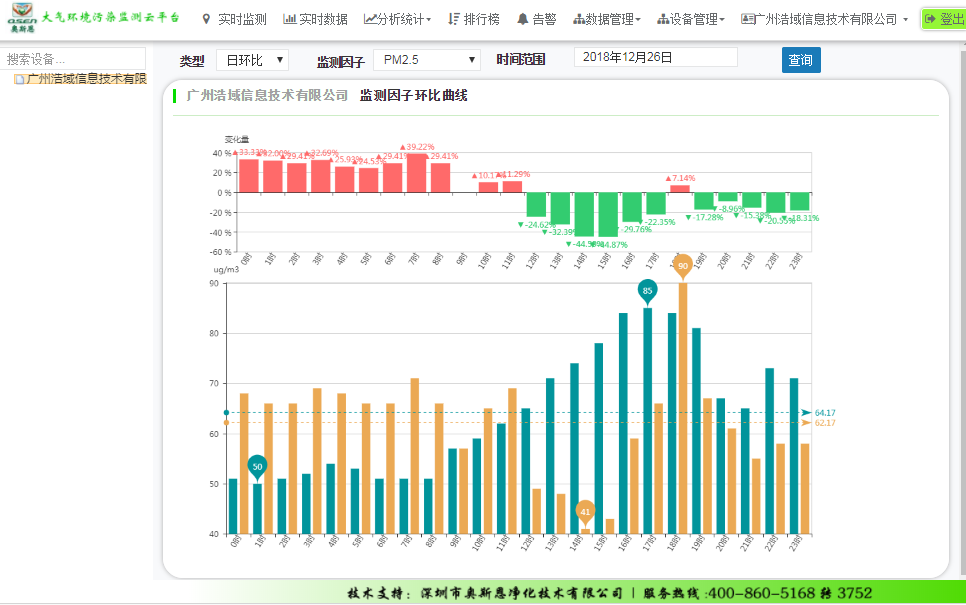The image size is (966, 605).
Task: Click the 搜索设备 search box
Action: pos(74,59)
